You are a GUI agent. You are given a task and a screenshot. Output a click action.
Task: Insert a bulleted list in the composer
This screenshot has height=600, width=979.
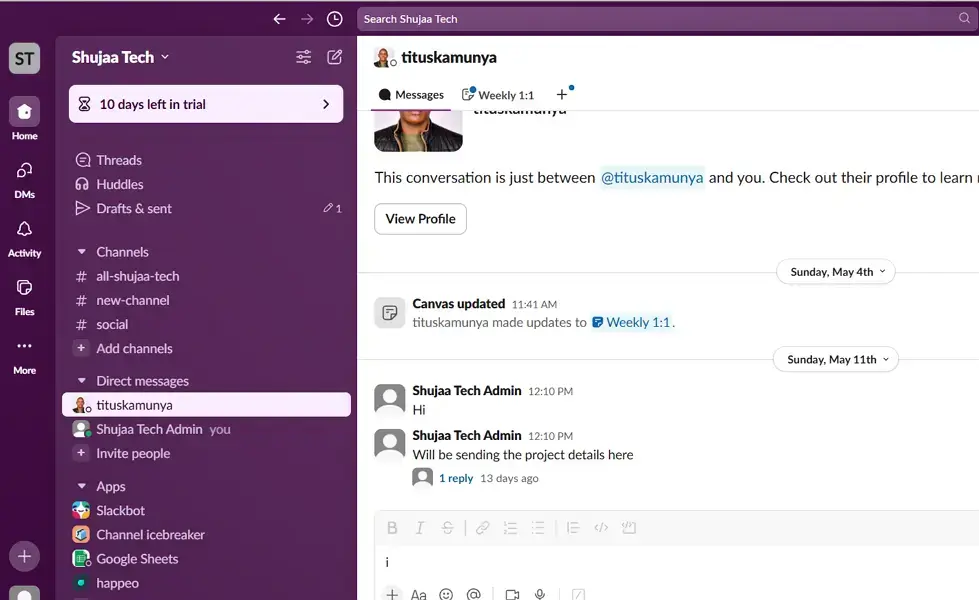pyautogui.click(x=538, y=528)
